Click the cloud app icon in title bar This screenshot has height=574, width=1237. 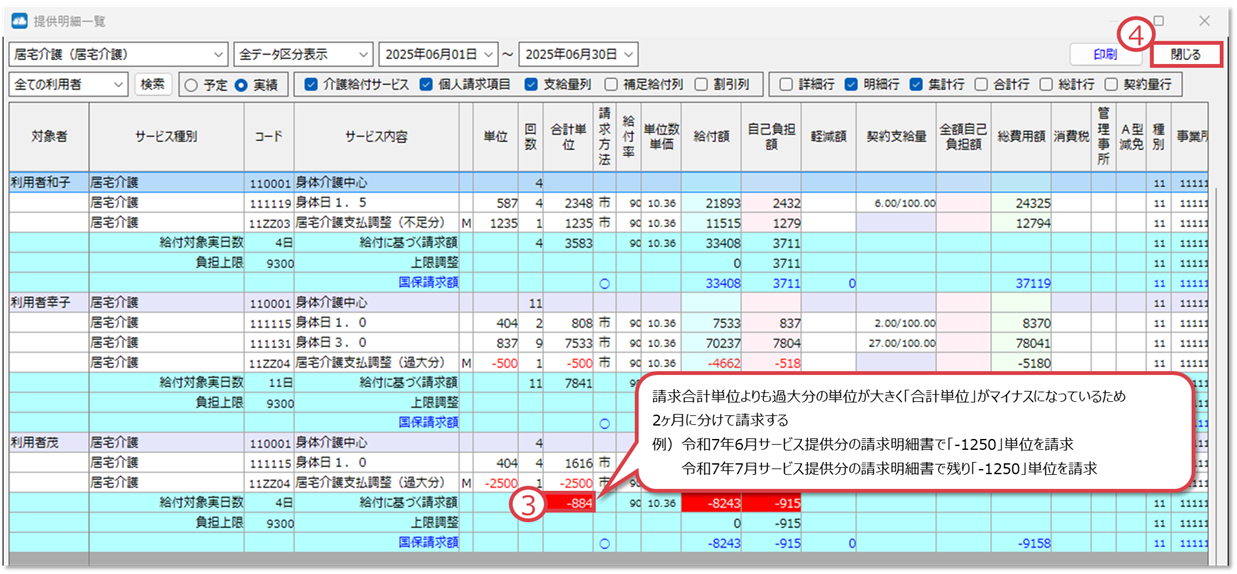(19, 21)
